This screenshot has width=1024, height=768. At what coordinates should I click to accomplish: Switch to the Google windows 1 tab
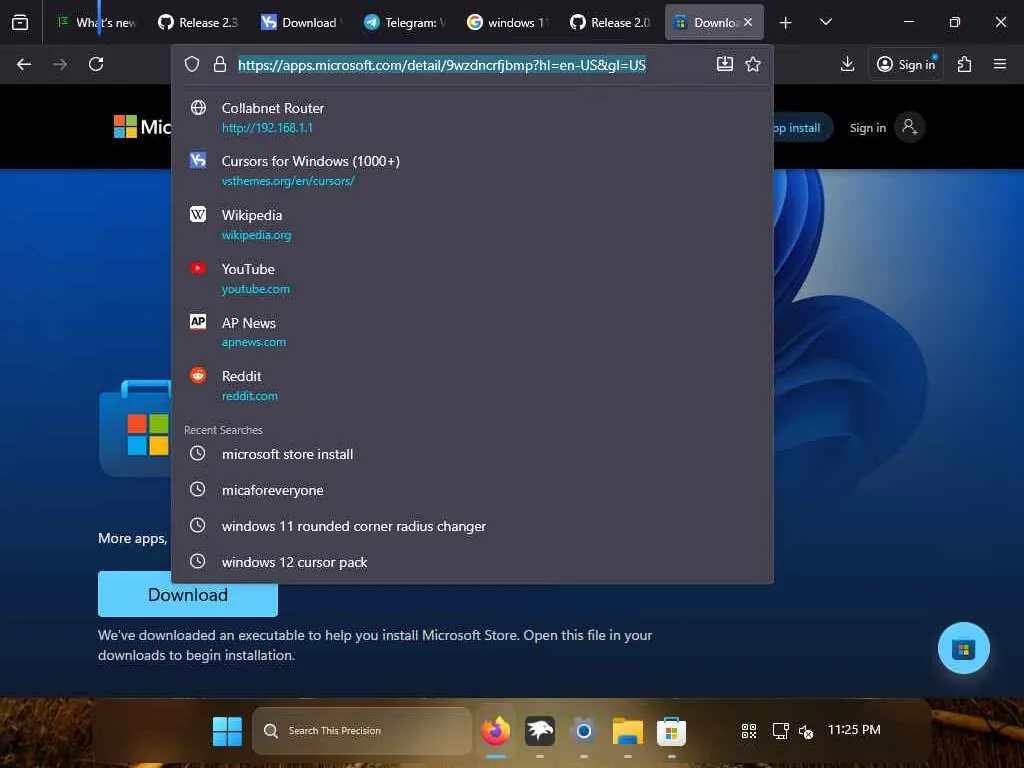point(507,22)
